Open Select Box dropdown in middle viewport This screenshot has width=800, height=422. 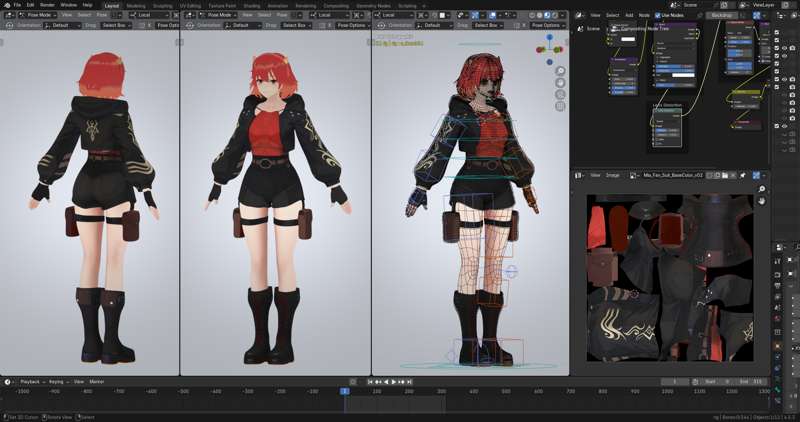coord(295,25)
